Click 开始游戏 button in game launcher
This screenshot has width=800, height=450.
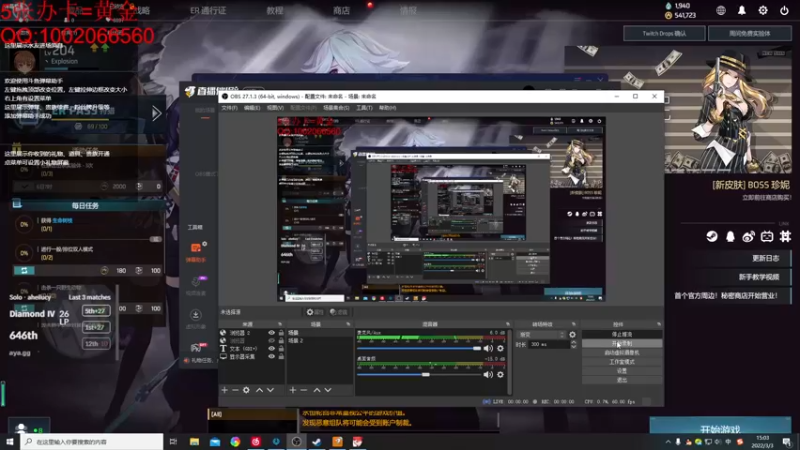pos(720,427)
